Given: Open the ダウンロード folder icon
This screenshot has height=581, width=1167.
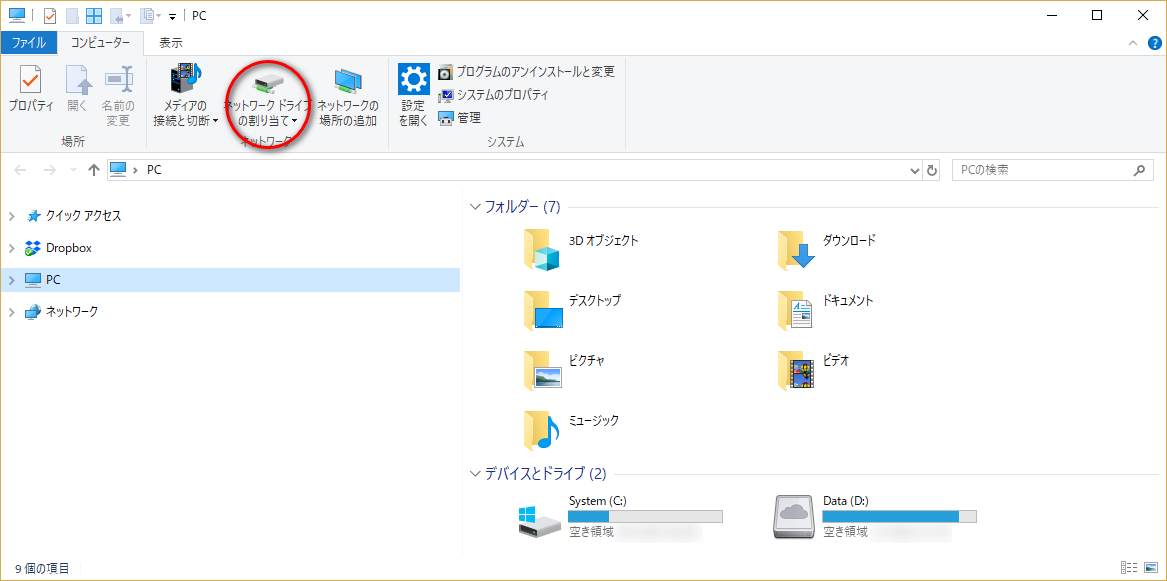Looking at the screenshot, I should (797, 250).
